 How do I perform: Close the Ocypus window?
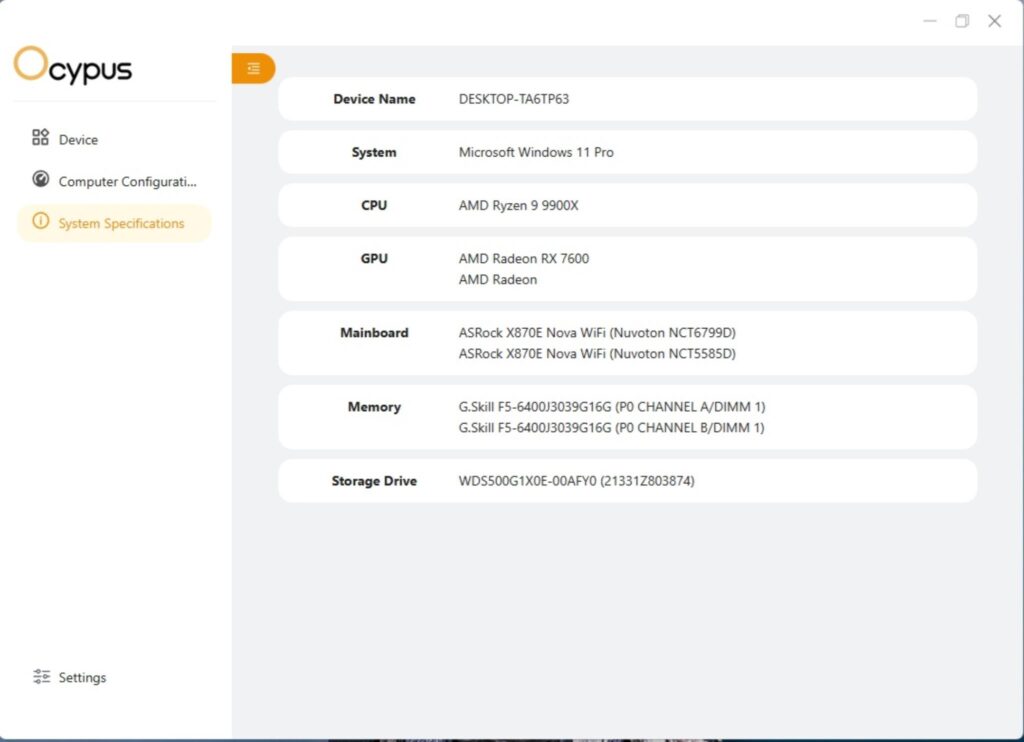[x=995, y=21]
